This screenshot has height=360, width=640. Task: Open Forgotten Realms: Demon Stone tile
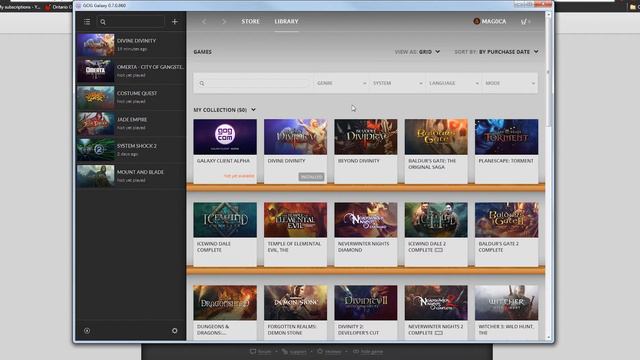[x=295, y=312]
